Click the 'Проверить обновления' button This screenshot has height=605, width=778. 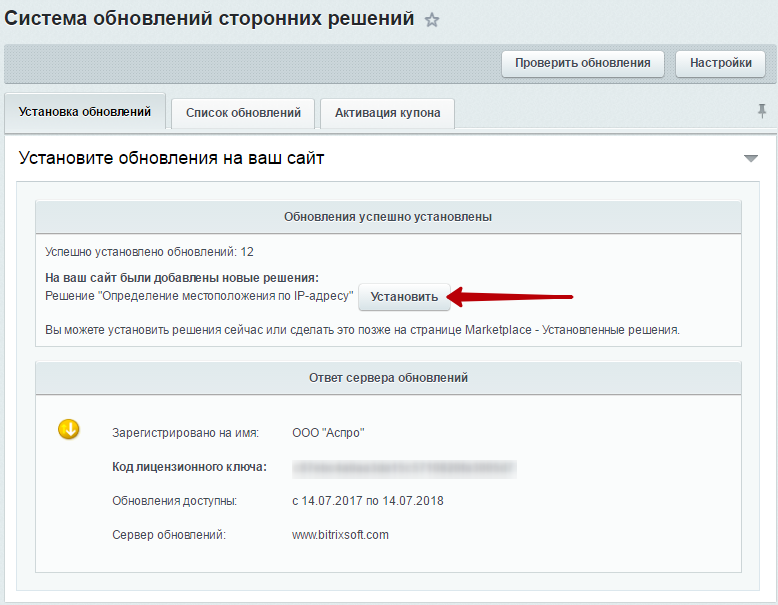click(583, 63)
